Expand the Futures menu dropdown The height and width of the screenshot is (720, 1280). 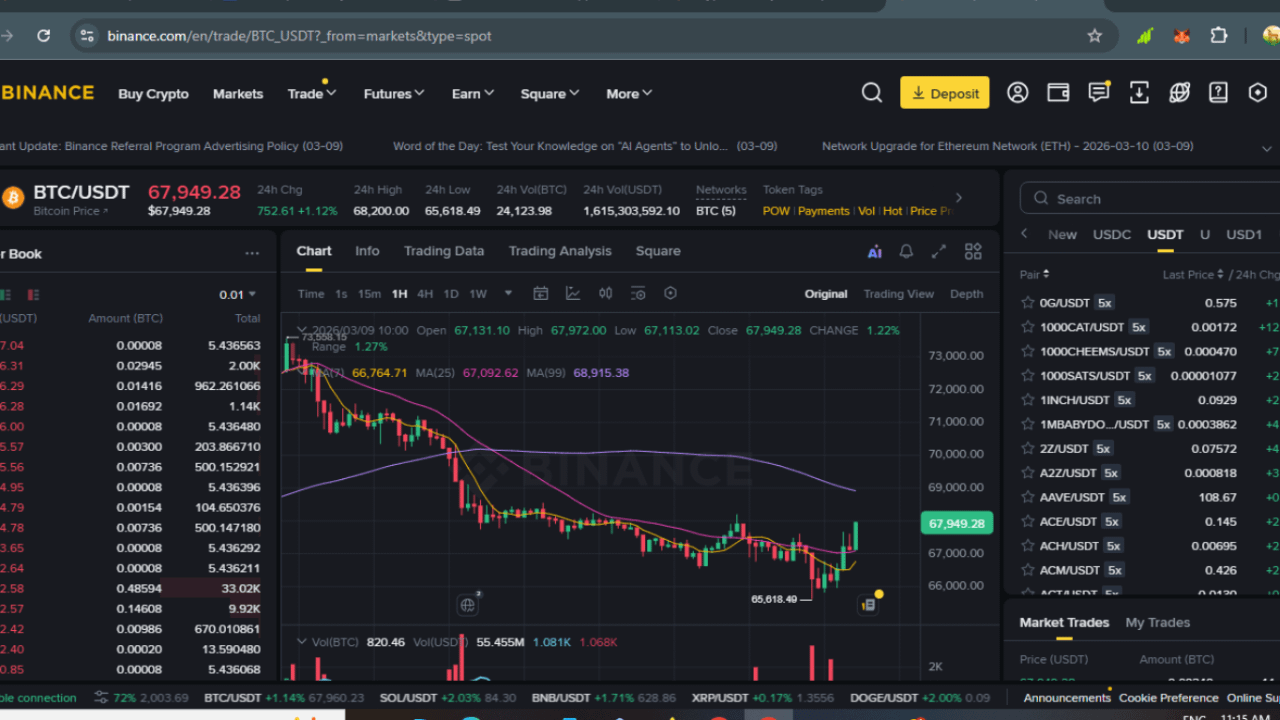pyautogui.click(x=394, y=94)
